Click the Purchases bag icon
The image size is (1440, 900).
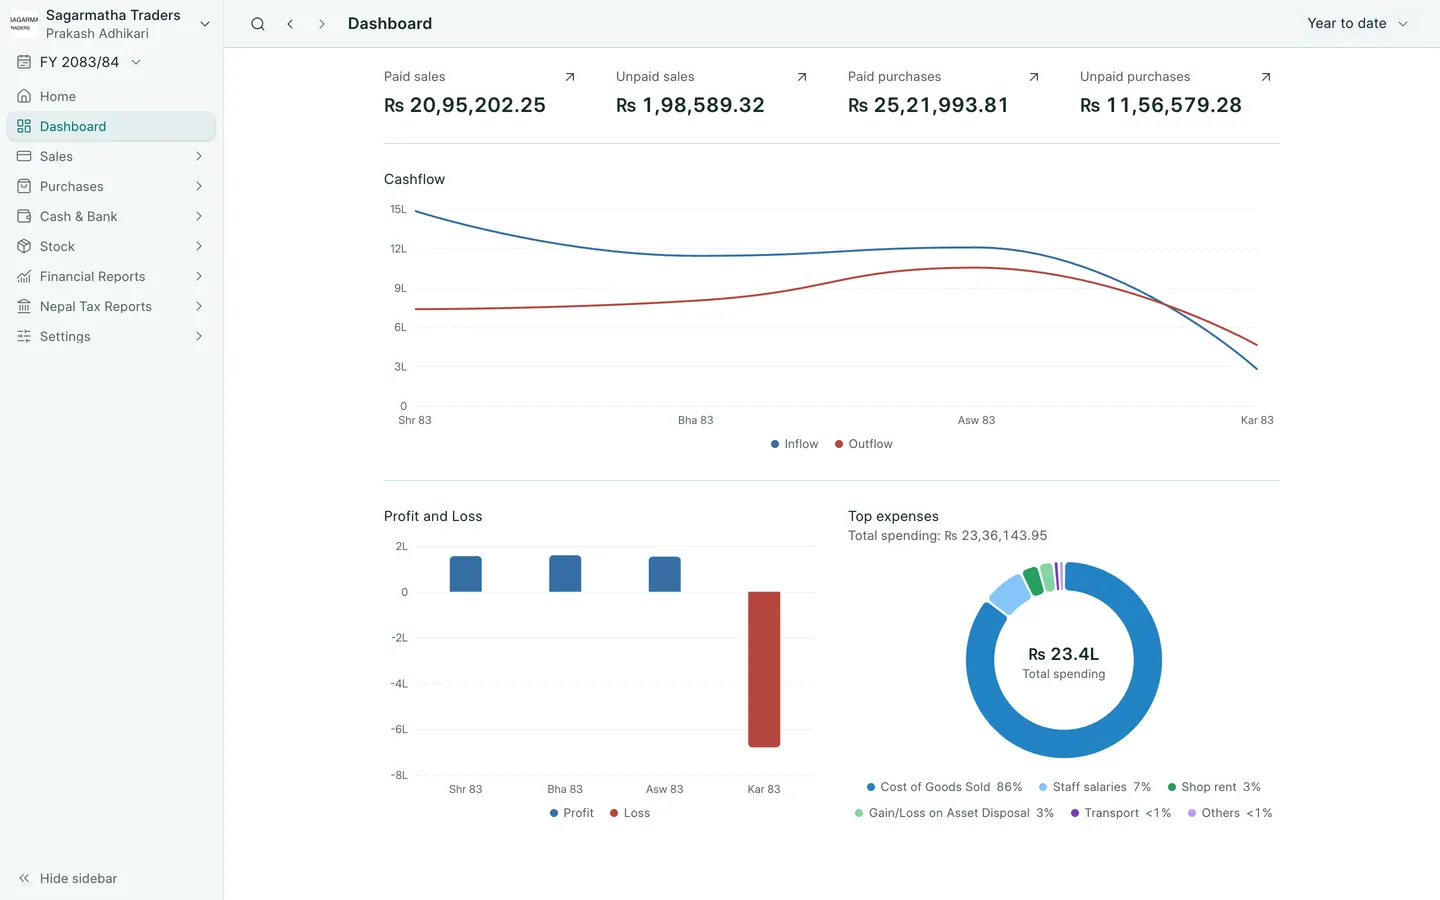click(x=24, y=186)
